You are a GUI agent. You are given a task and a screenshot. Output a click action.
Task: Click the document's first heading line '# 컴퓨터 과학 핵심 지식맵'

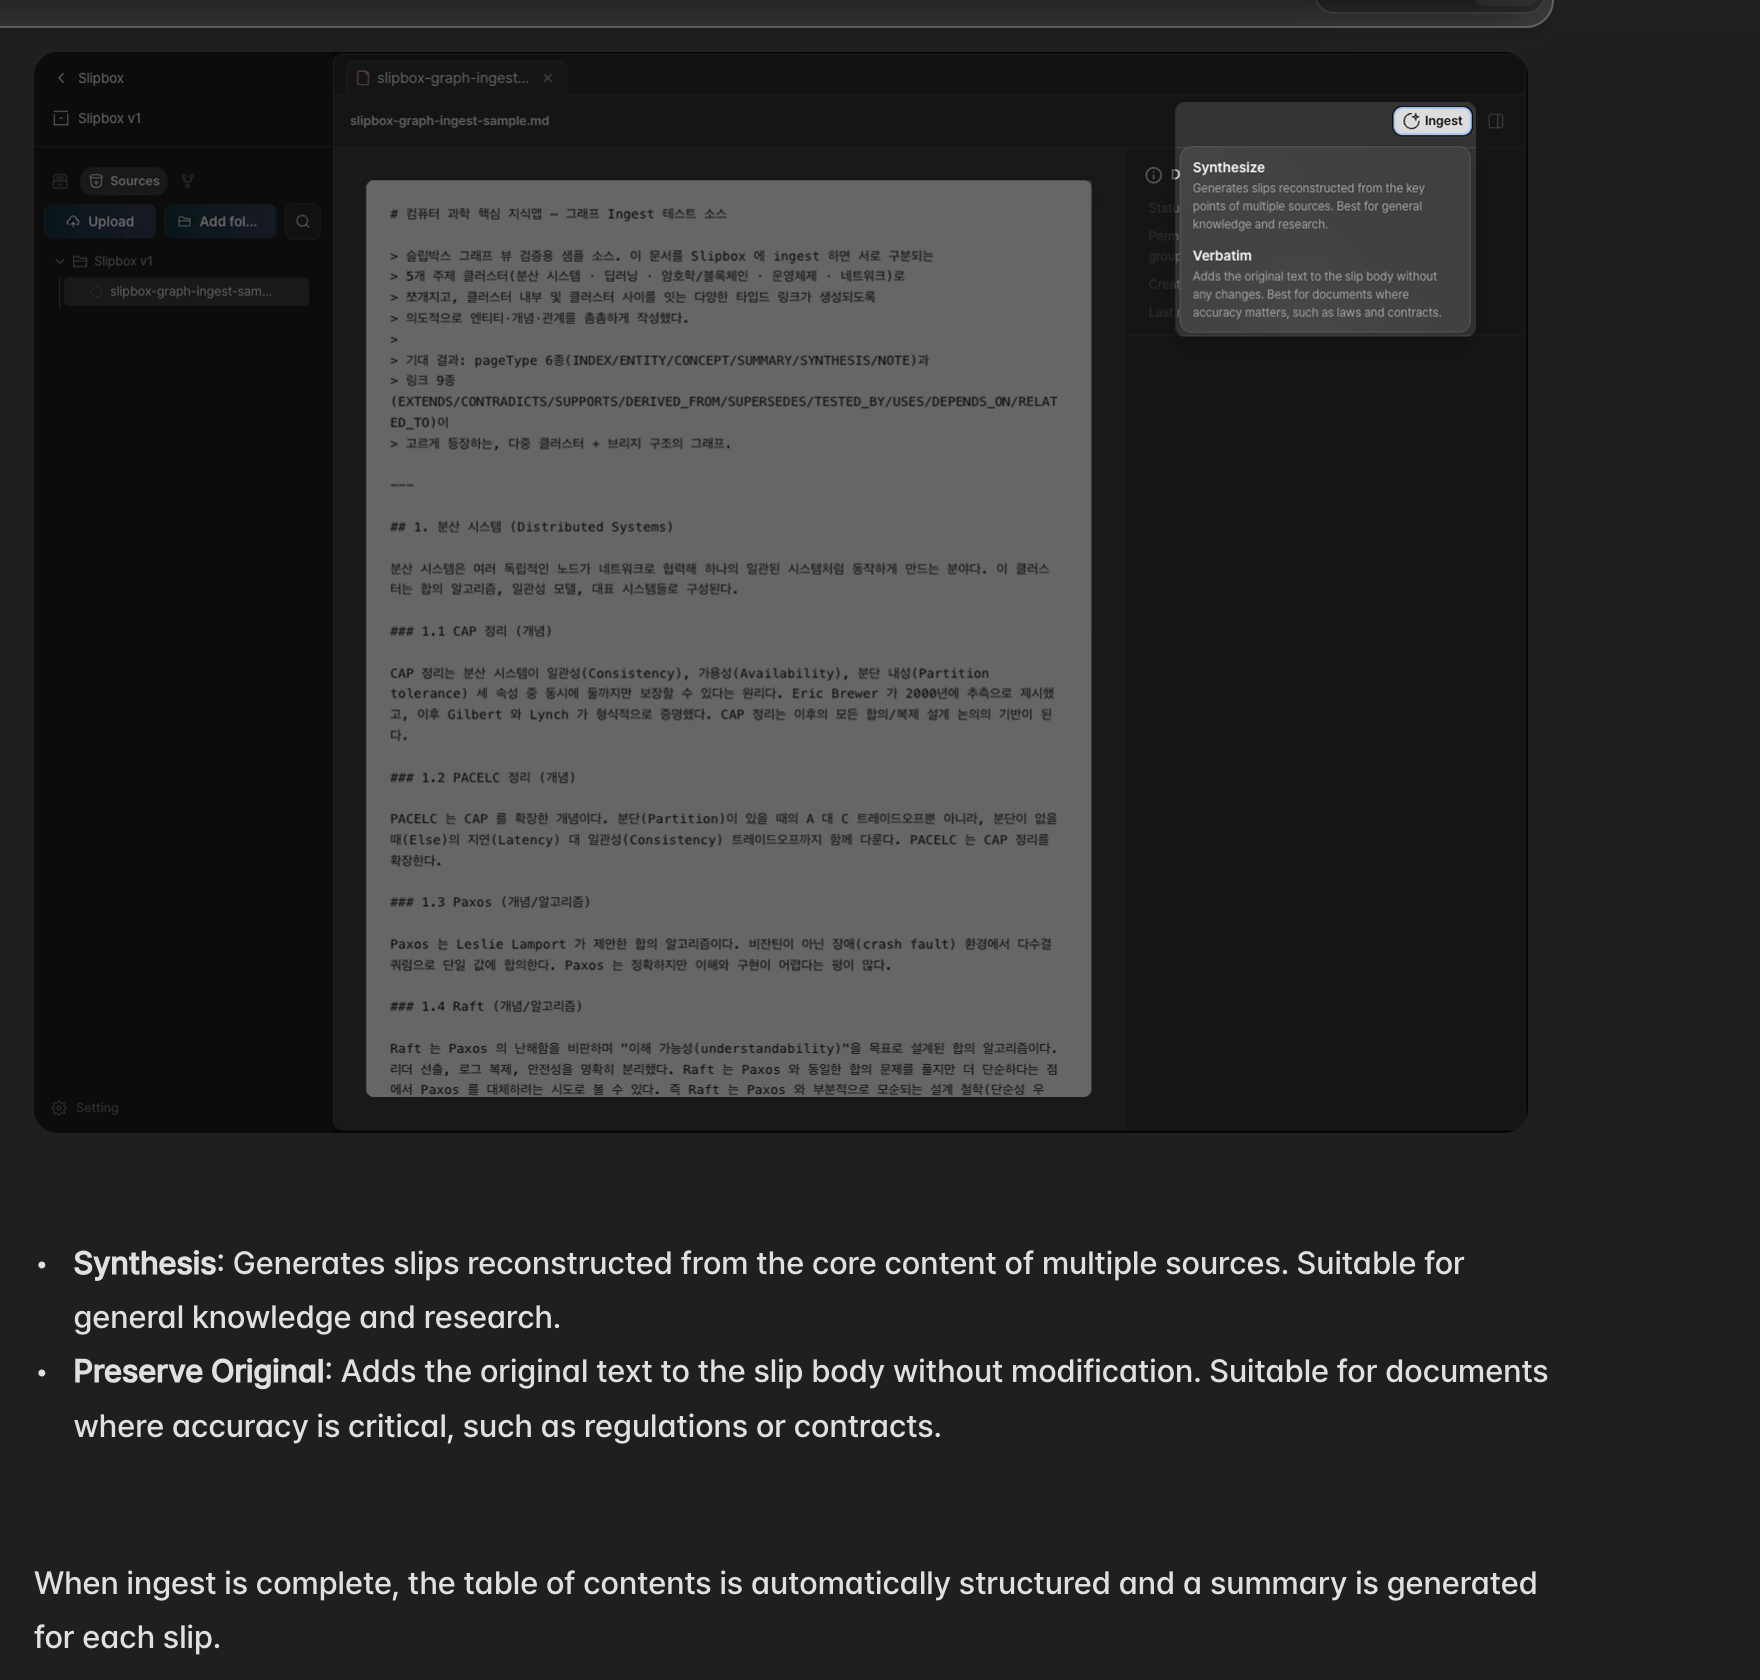click(x=558, y=214)
